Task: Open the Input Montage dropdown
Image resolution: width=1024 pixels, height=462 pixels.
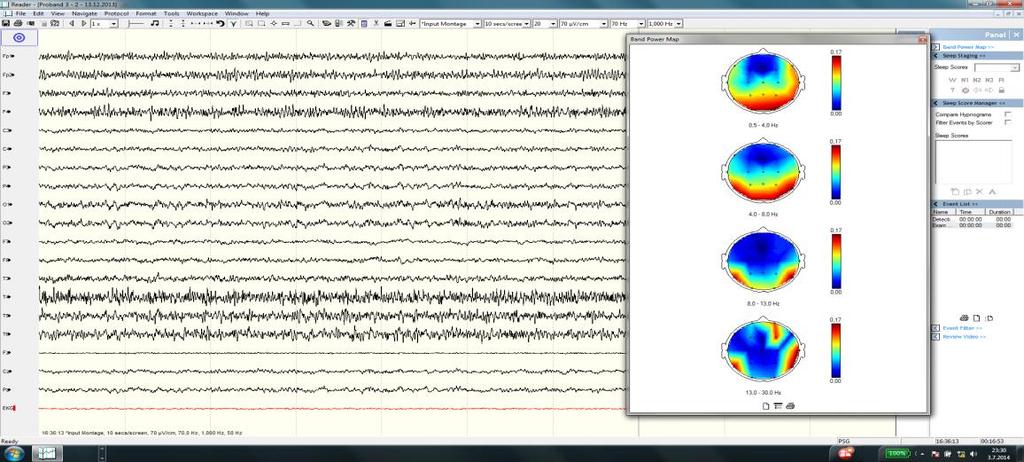Action: pos(451,24)
